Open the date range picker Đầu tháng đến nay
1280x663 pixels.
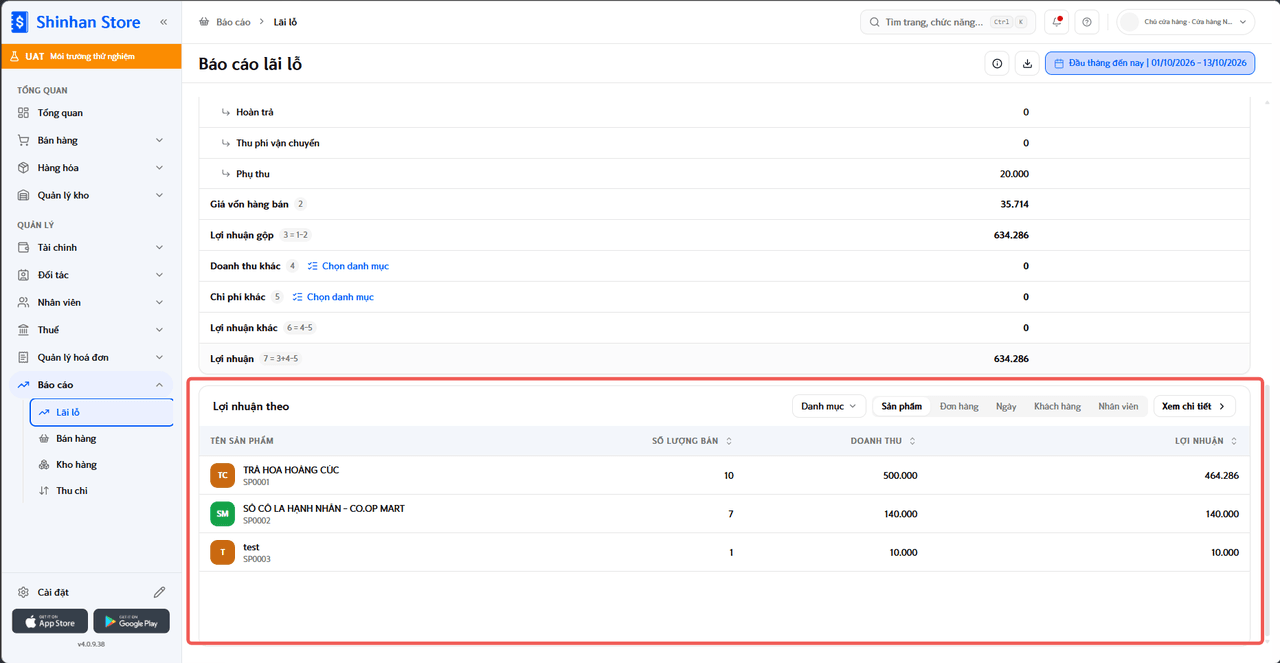coord(1150,64)
